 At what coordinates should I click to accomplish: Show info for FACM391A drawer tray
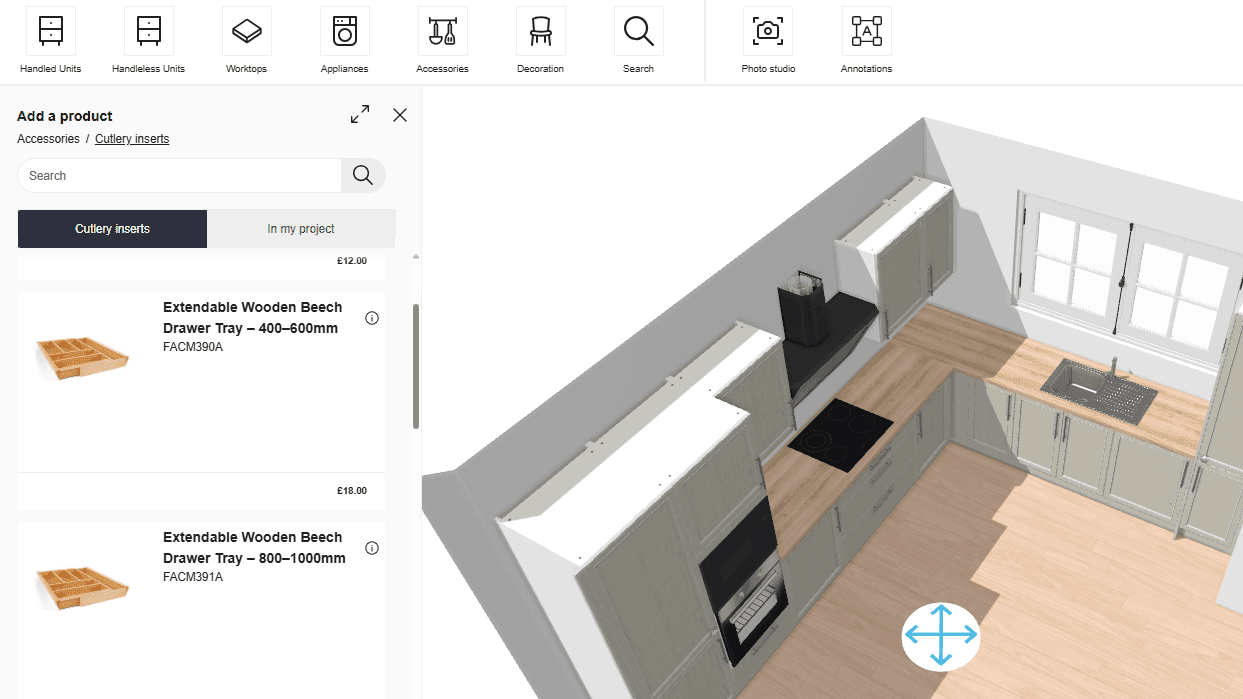pyautogui.click(x=372, y=548)
